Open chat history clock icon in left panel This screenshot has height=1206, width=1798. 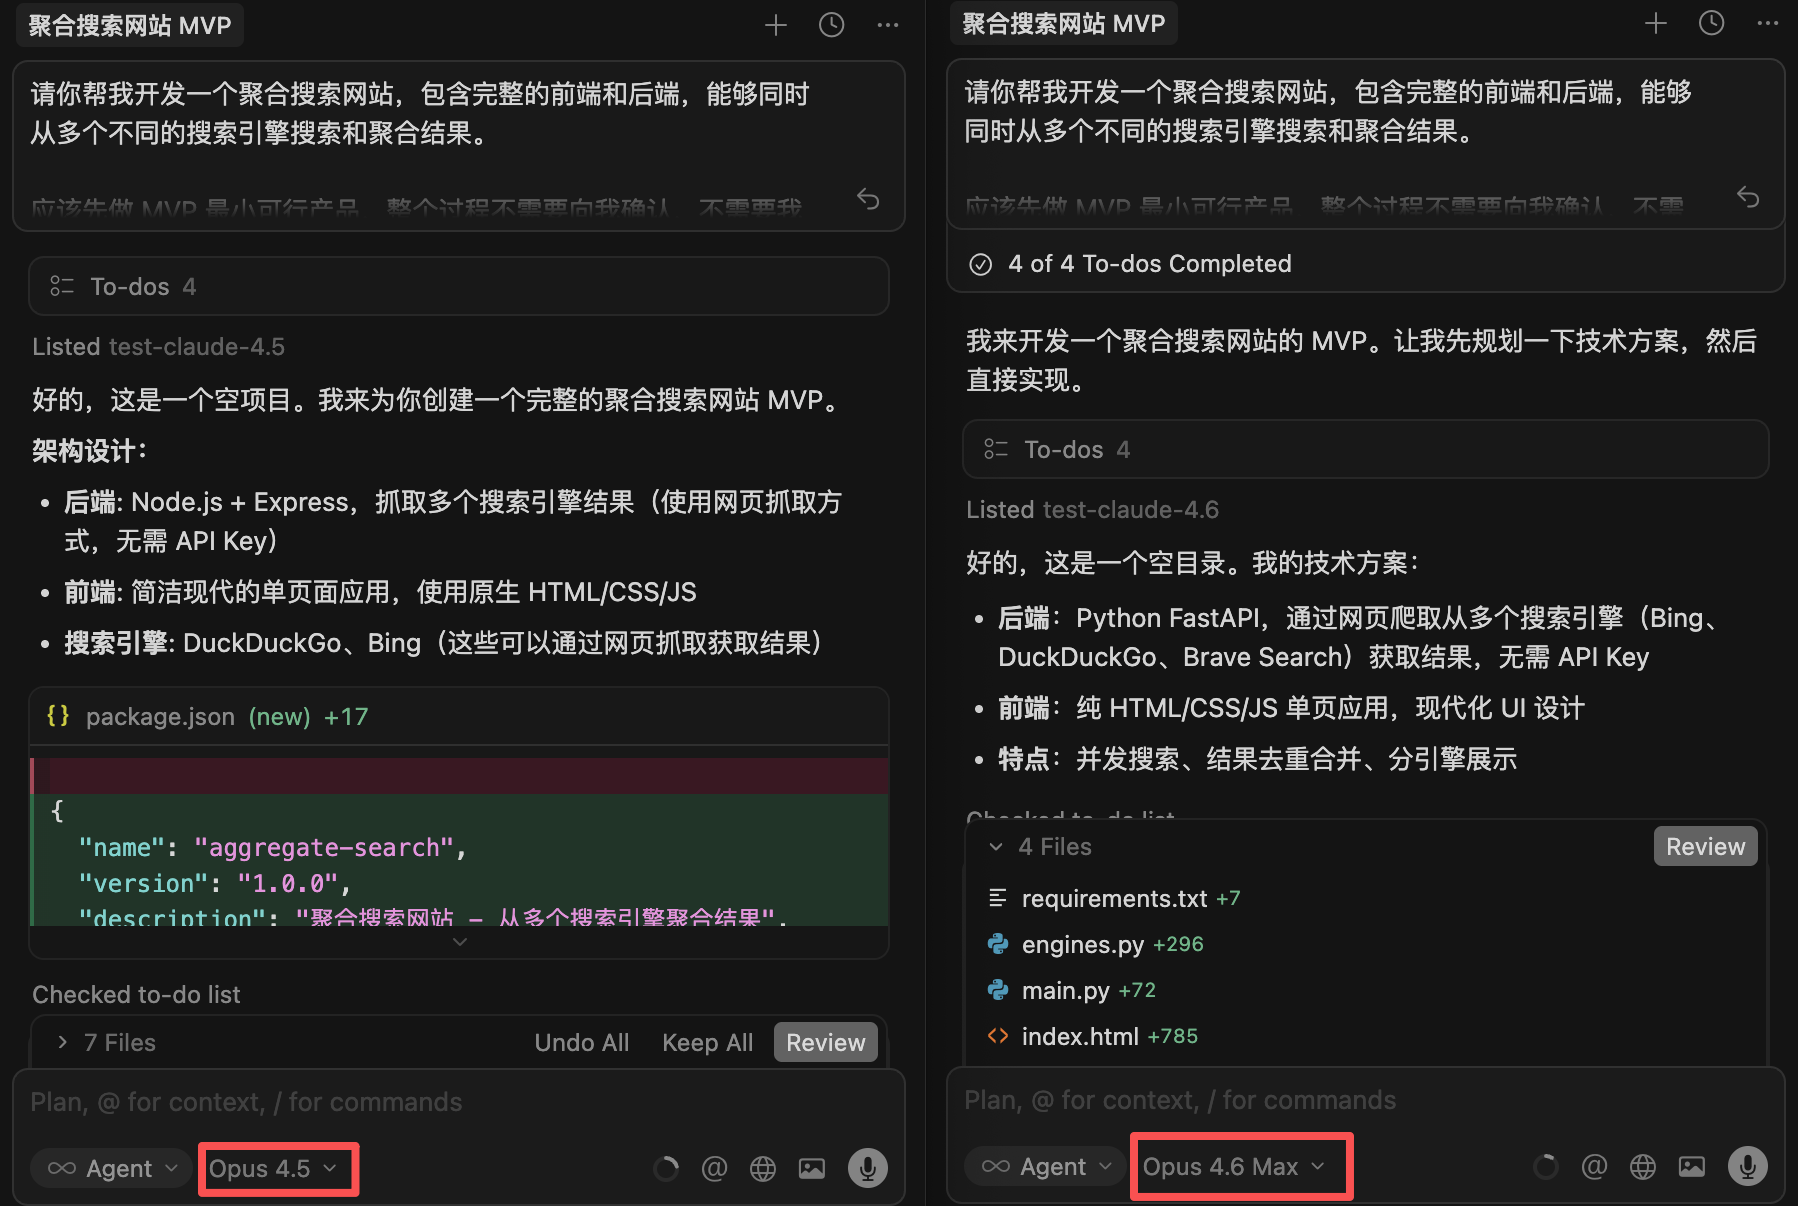click(x=832, y=25)
